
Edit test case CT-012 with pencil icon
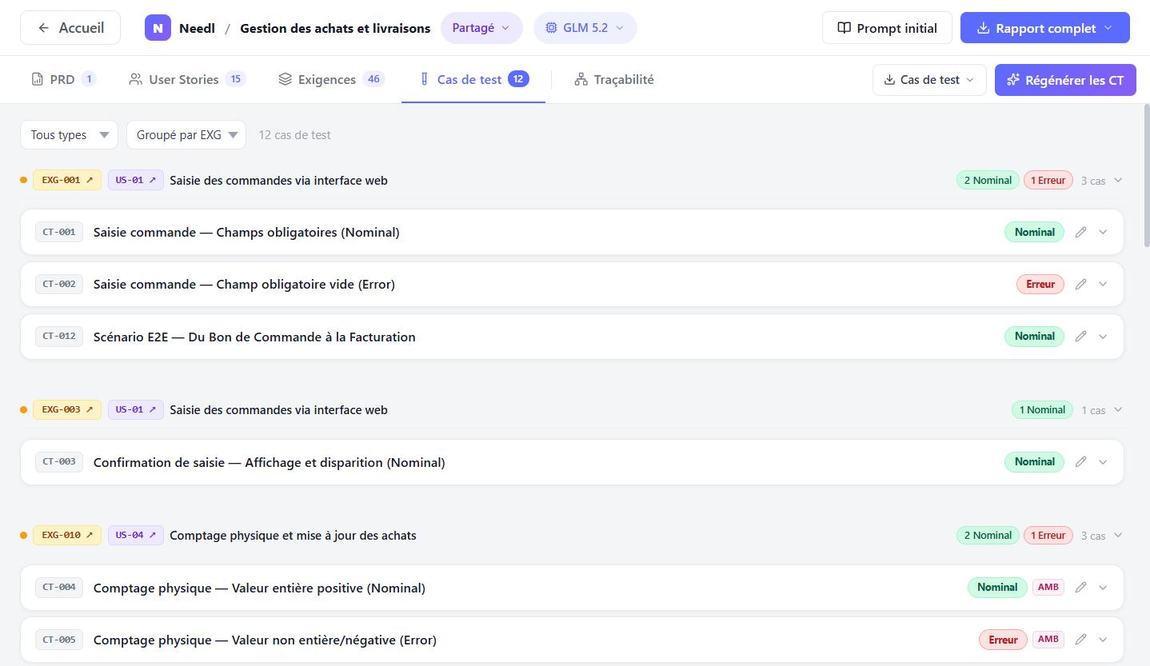click(1080, 337)
